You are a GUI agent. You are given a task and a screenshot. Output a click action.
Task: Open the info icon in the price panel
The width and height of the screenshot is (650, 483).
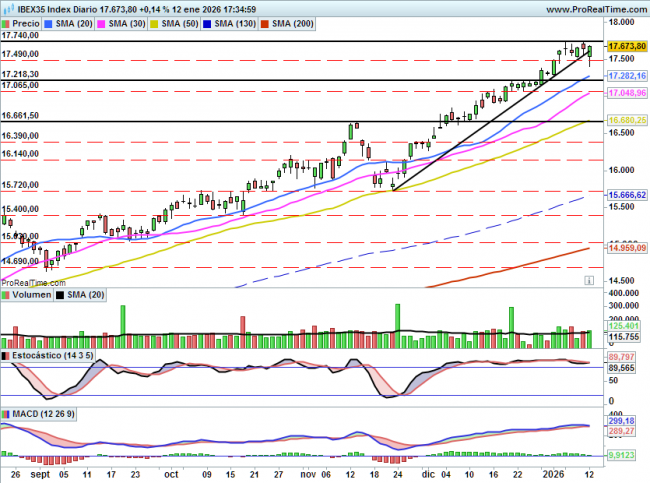click(589, 281)
